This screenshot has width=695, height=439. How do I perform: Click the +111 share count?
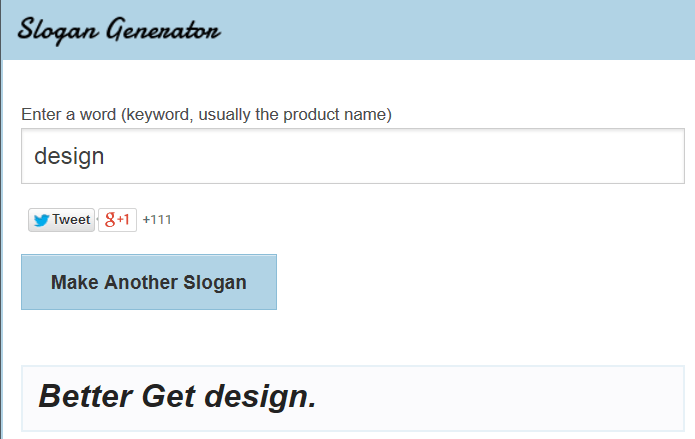point(157,220)
